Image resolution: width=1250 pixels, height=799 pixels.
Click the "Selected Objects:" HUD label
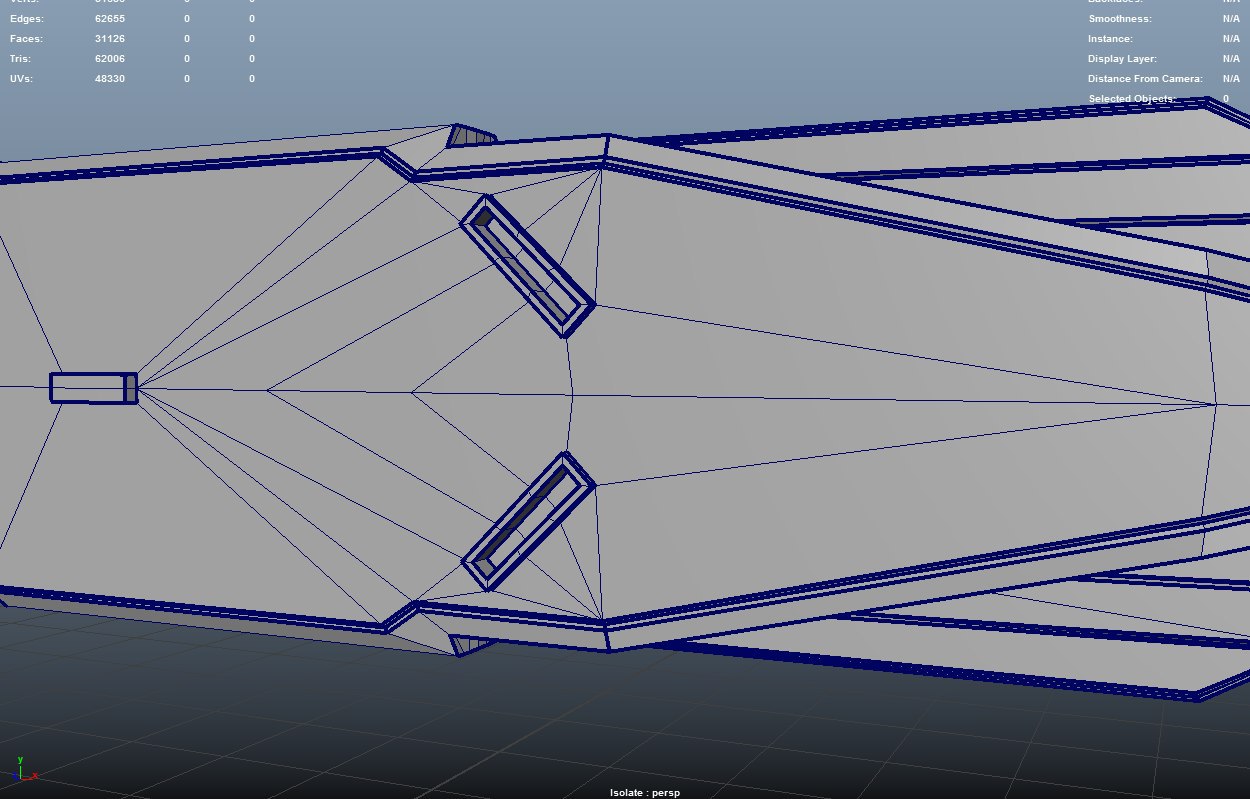coord(1132,99)
